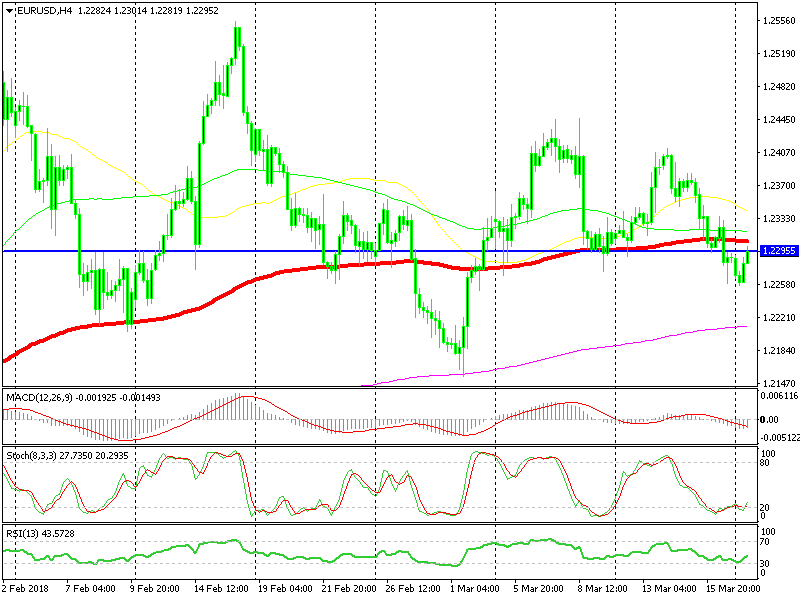Viewport: 800px width, 600px height.
Task: Click the RSI 70 level label
Action: tap(764, 541)
